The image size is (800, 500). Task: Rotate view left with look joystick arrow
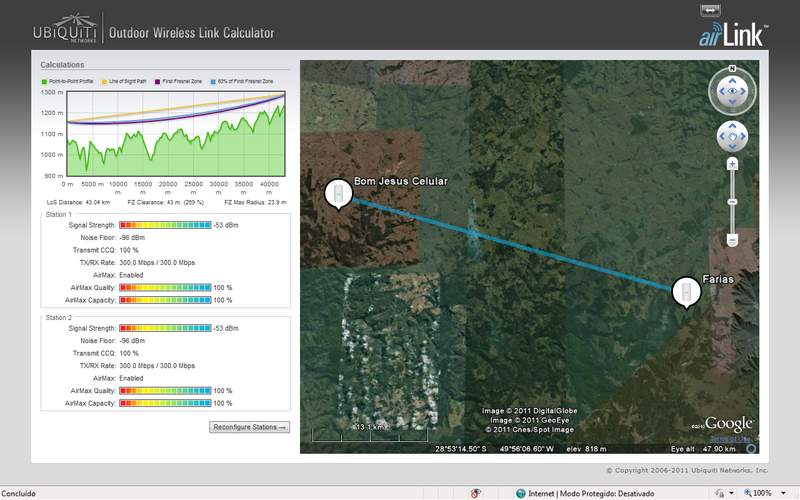[721, 91]
